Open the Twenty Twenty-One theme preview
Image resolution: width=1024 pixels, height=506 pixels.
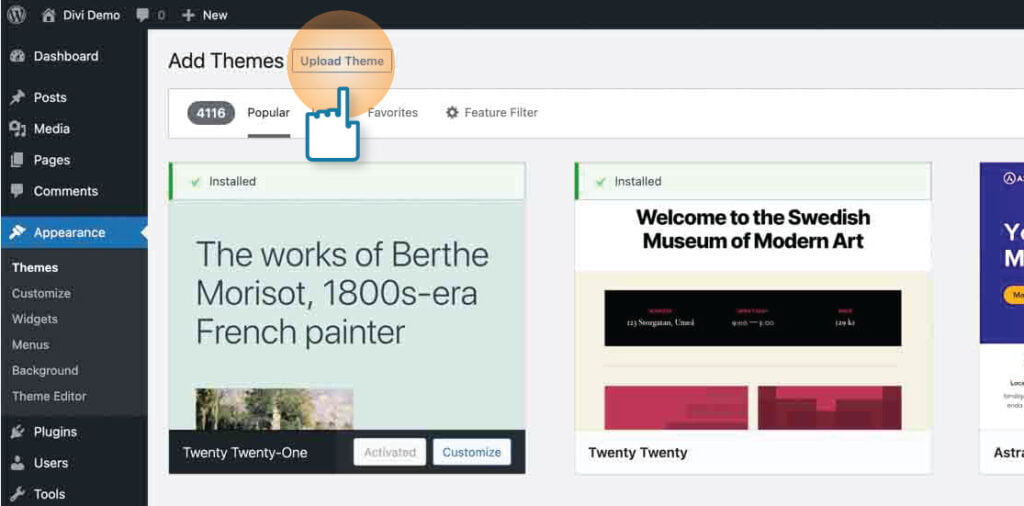pos(347,315)
